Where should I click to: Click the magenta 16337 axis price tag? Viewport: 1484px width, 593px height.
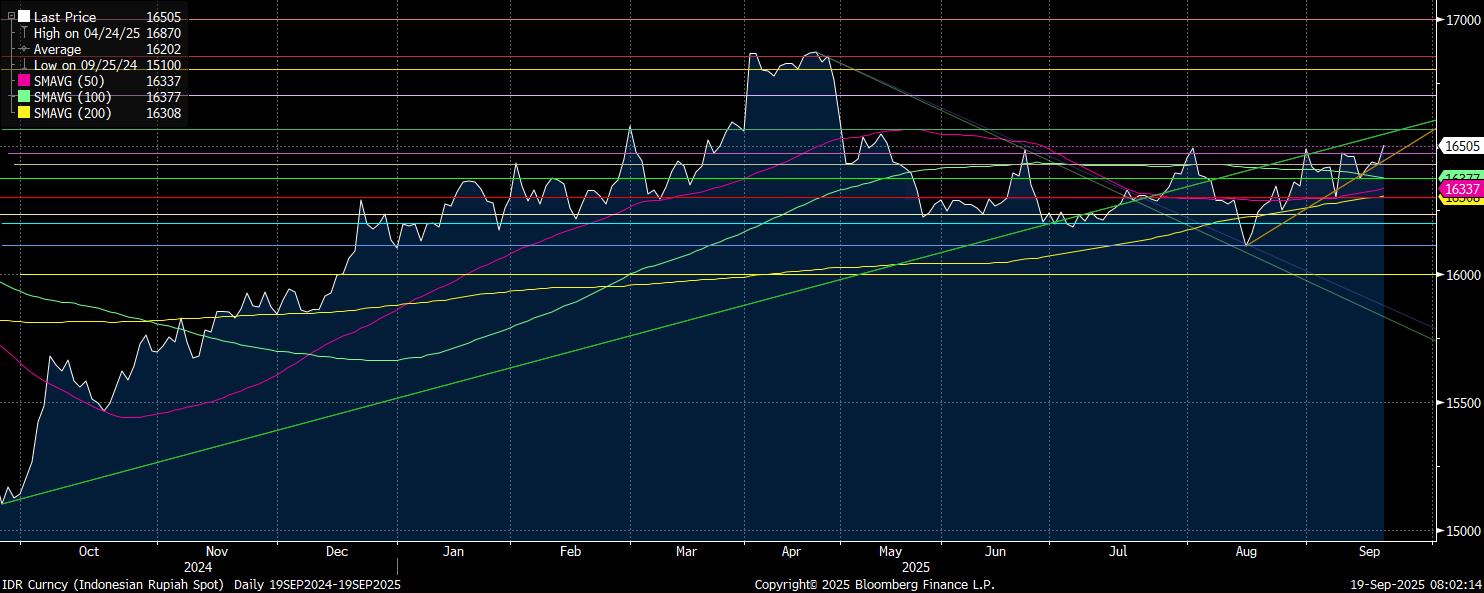[1461, 189]
